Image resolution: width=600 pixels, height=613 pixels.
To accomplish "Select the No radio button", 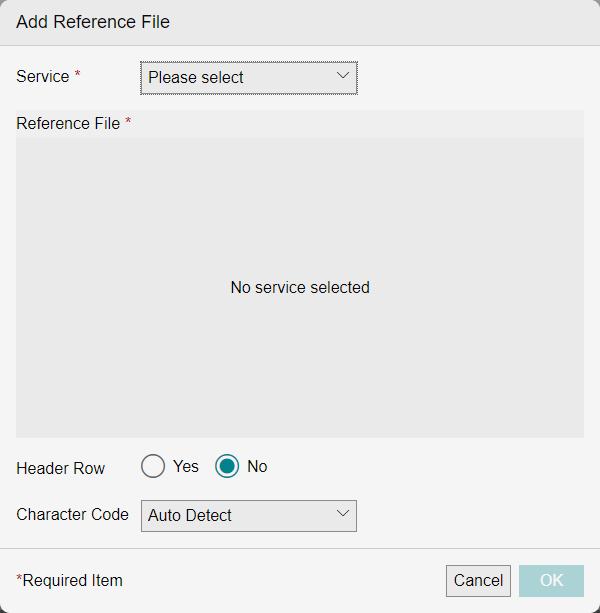I will pyautogui.click(x=228, y=466).
